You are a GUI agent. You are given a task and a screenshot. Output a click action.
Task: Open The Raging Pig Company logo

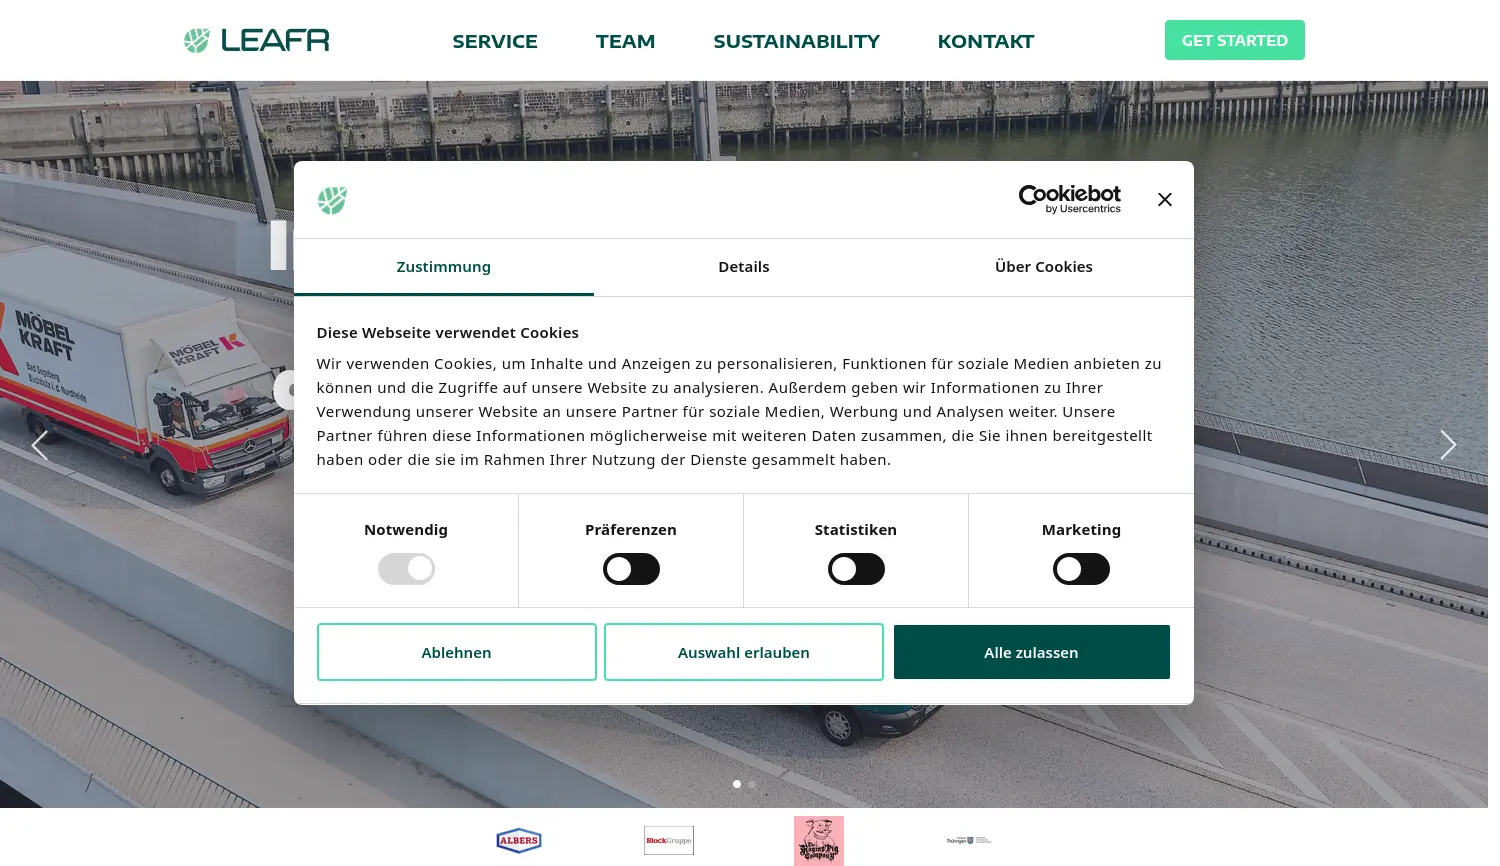point(818,840)
